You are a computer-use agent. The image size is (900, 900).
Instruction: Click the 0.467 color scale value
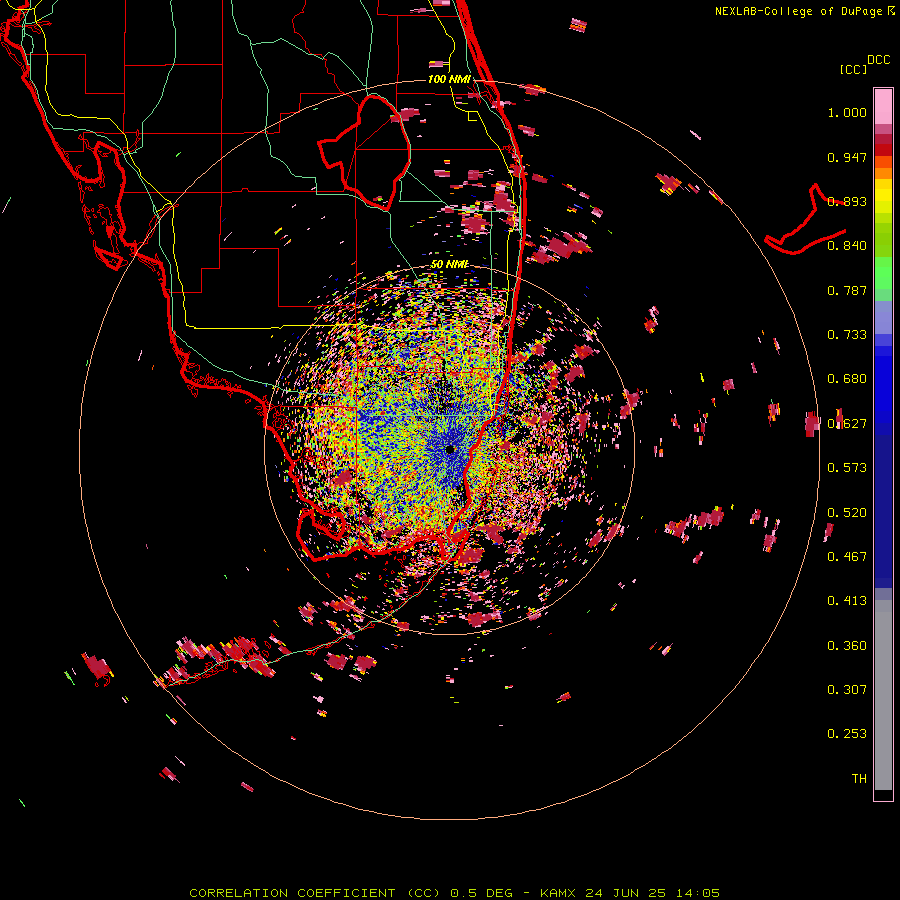(847, 557)
